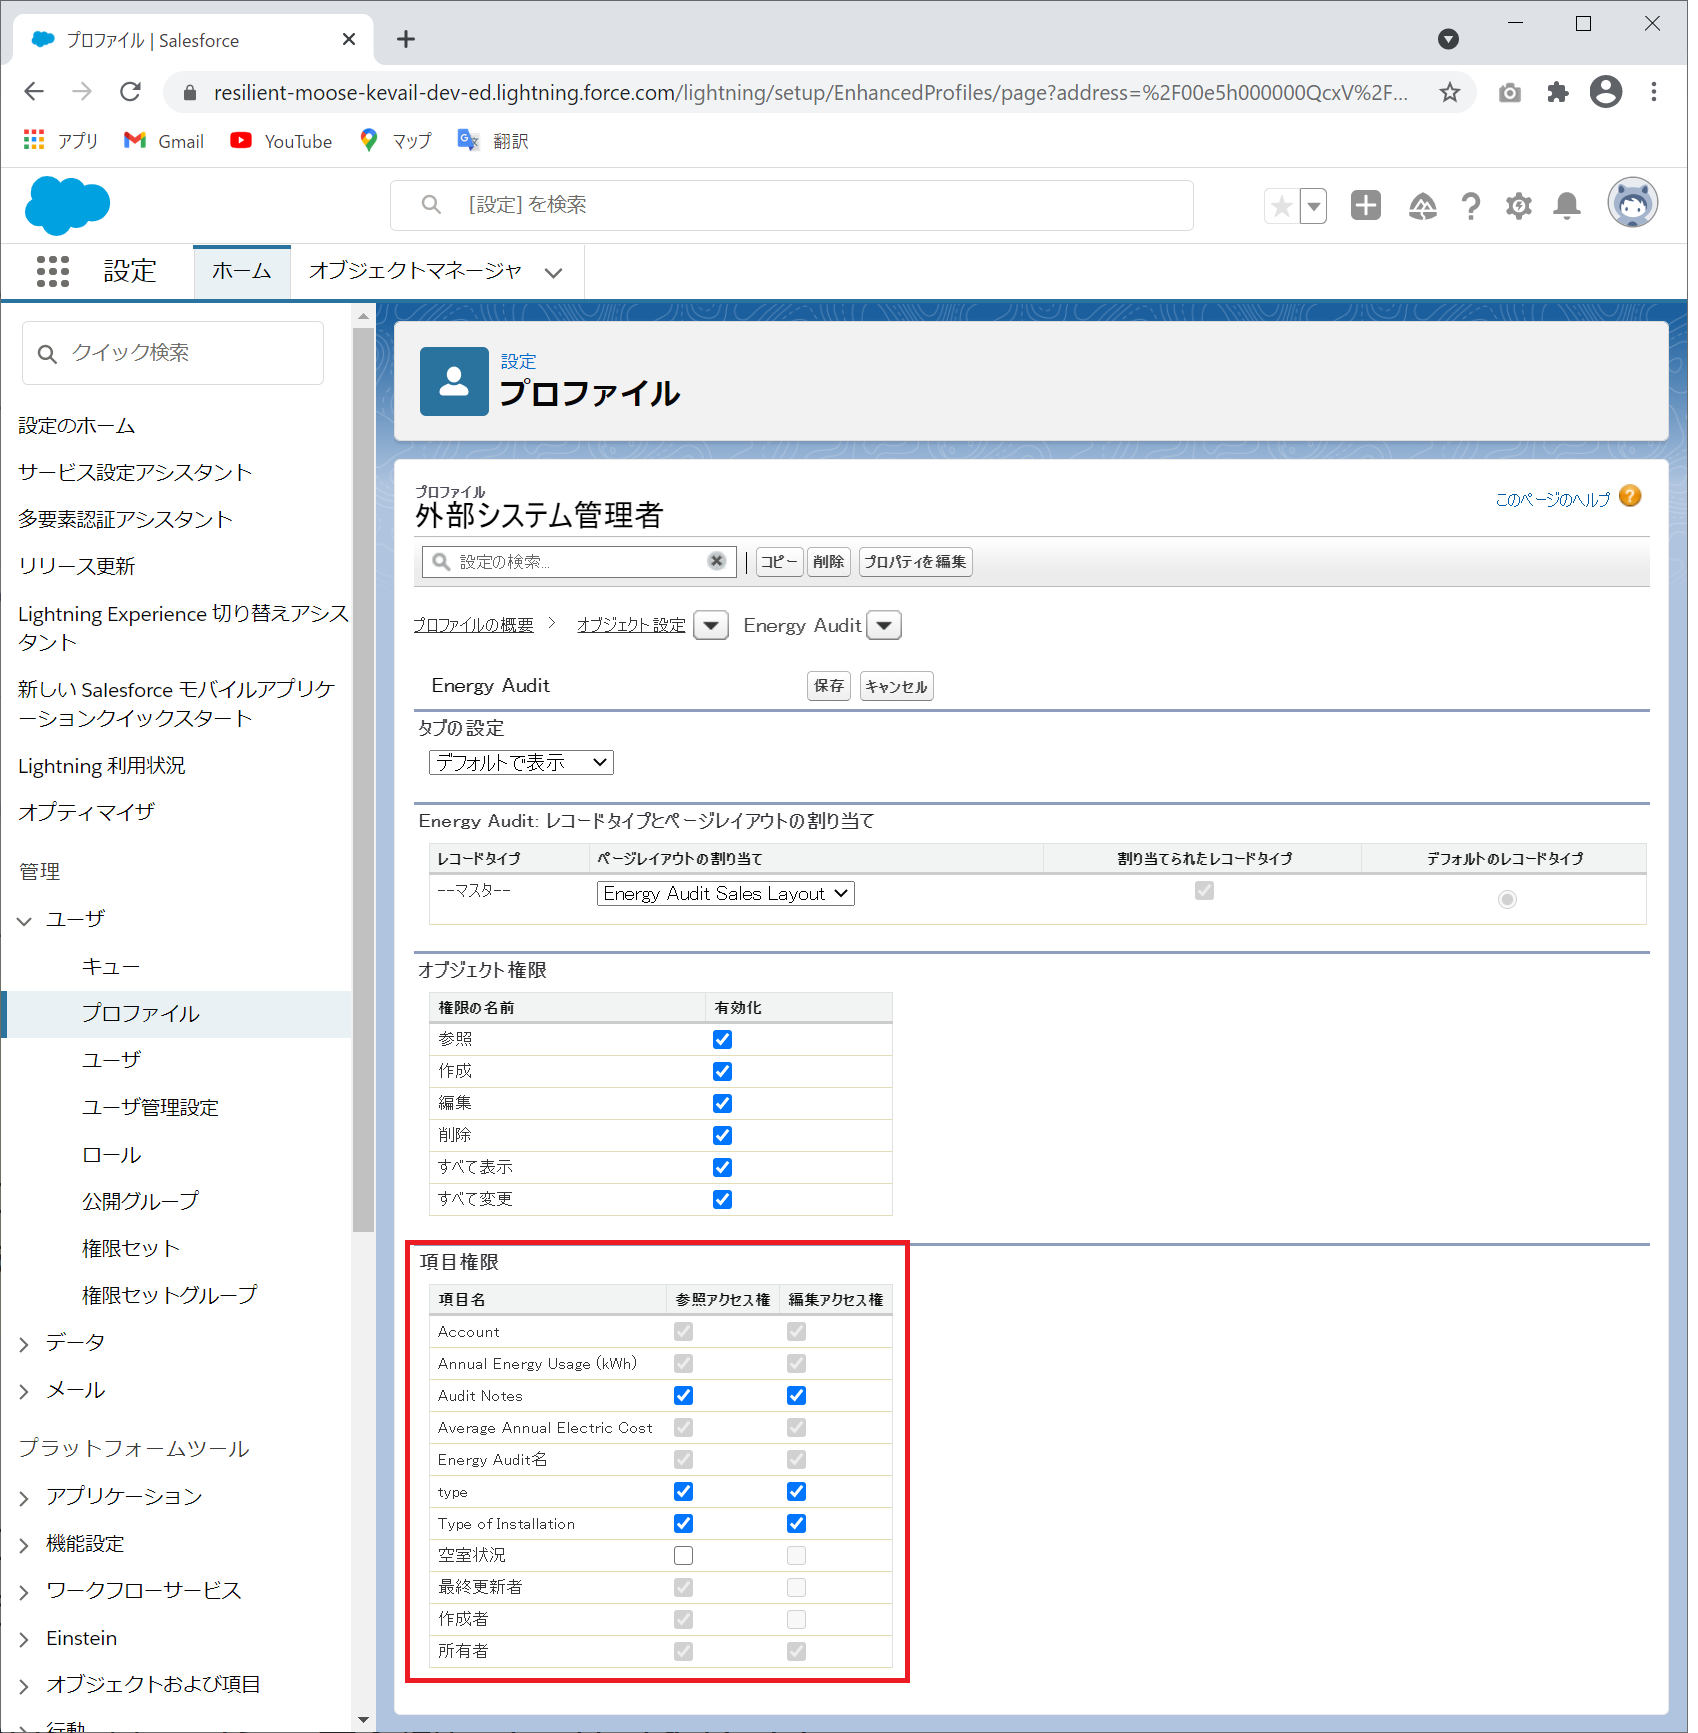Open the Salesforce help question mark
The height and width of the screenshot is (1733, 1698).
1471,206
